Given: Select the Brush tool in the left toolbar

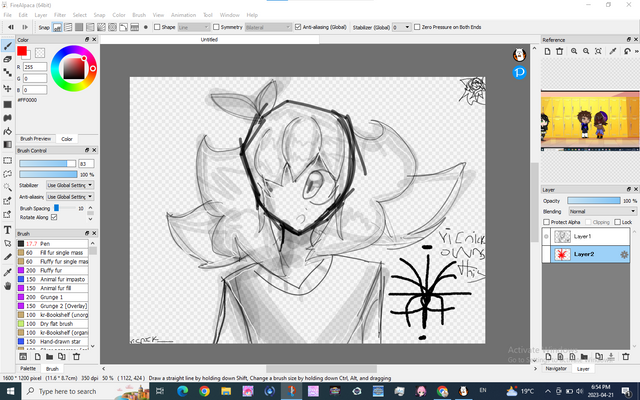Looking at the screenshot, I should tap(7, 46).
